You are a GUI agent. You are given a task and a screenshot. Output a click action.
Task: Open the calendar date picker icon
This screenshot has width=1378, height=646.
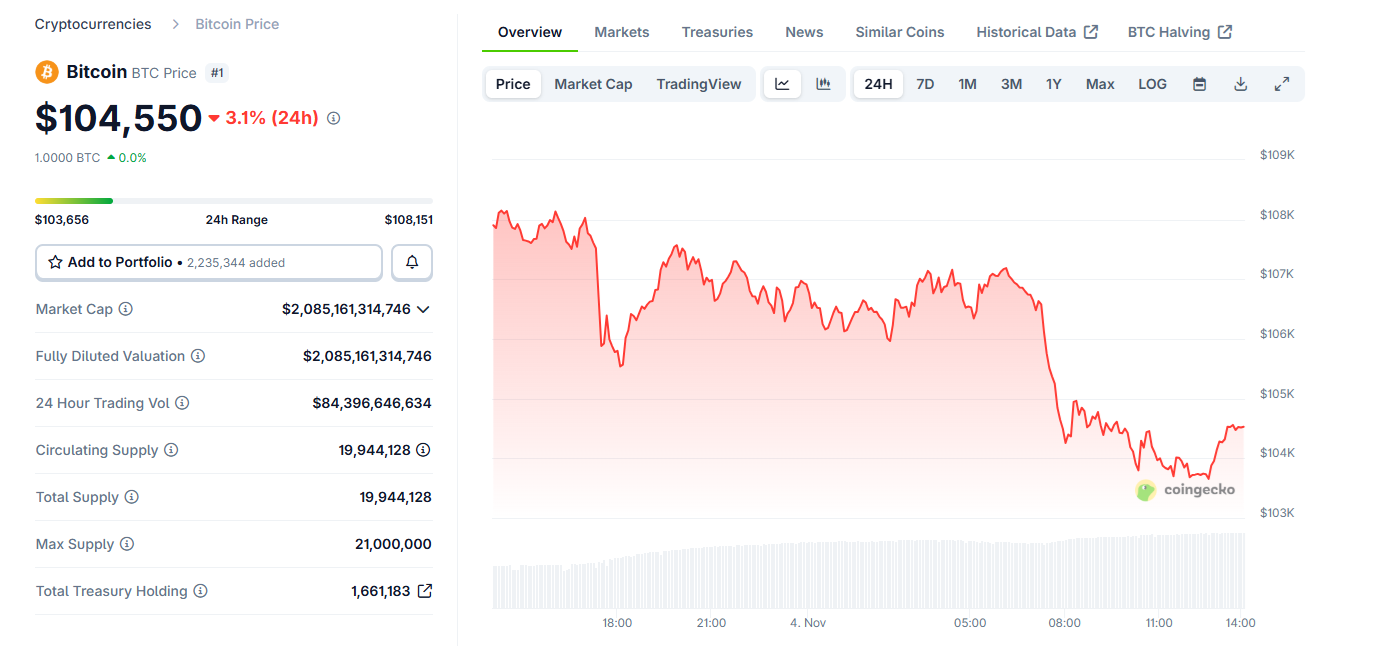1199,84
